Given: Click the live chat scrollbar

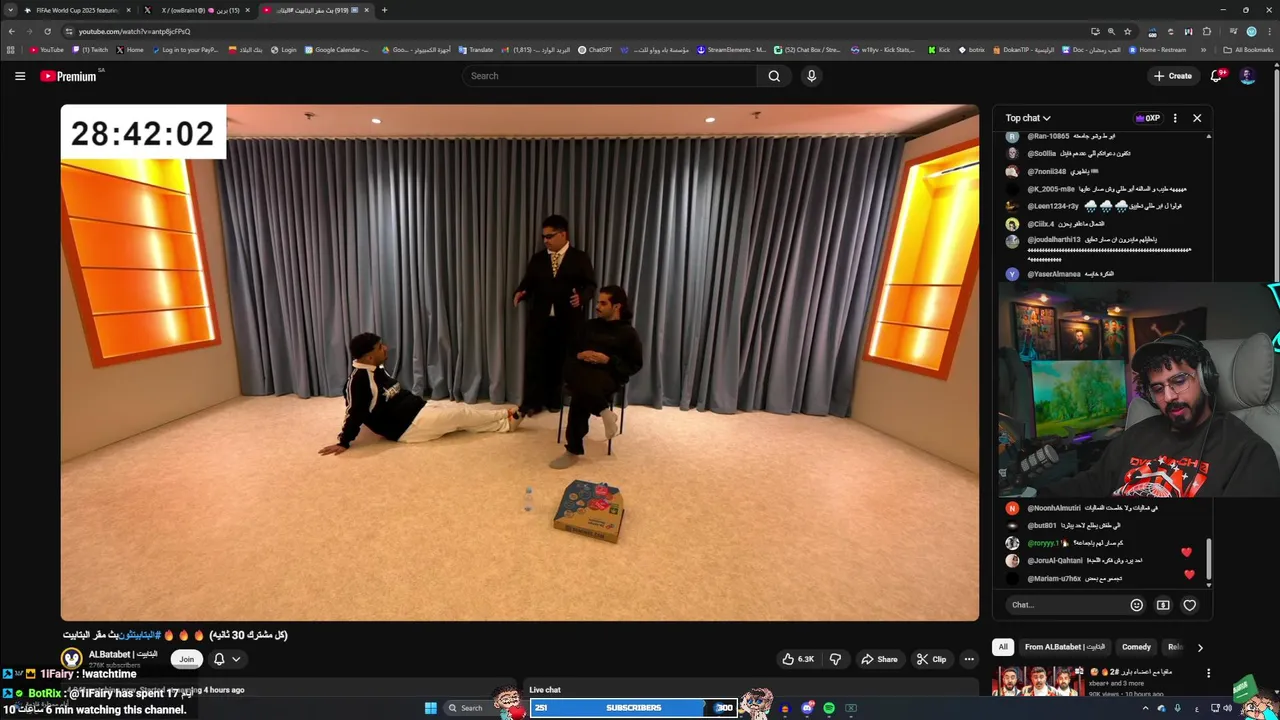Looking at the screenshot, I should [1209, 560].
